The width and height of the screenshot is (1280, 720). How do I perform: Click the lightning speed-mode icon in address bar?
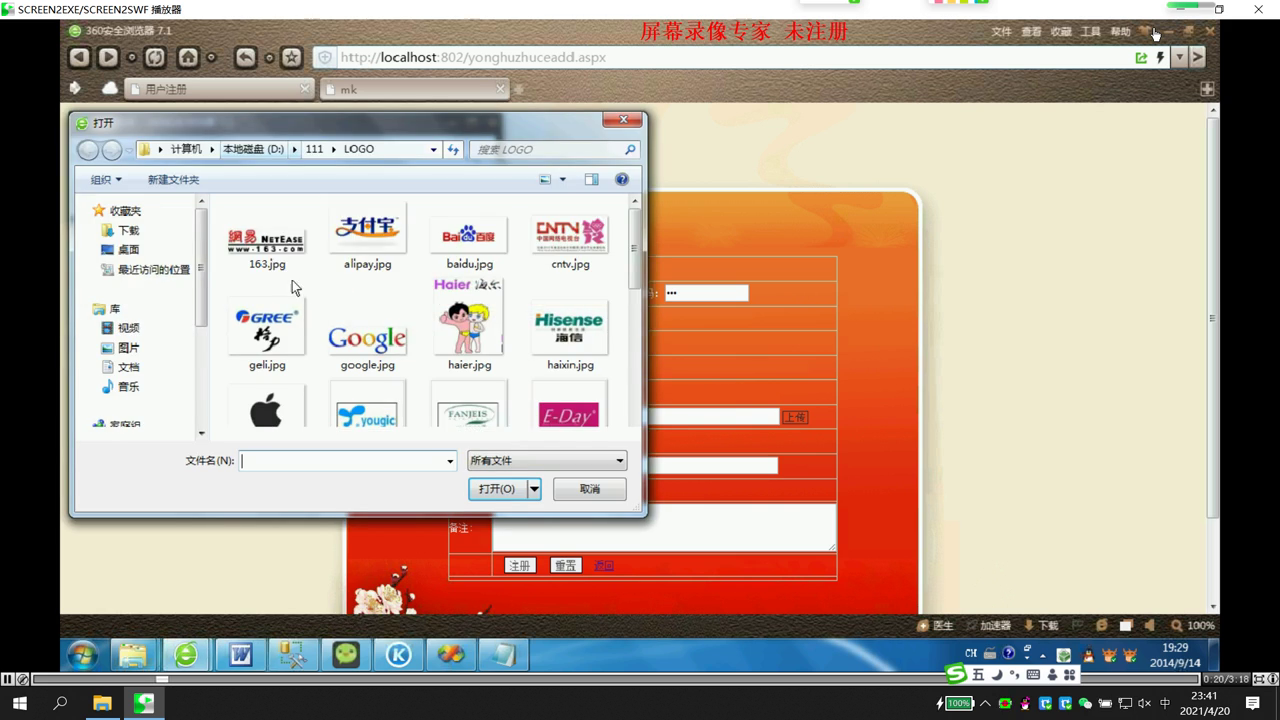[1160, 58]
